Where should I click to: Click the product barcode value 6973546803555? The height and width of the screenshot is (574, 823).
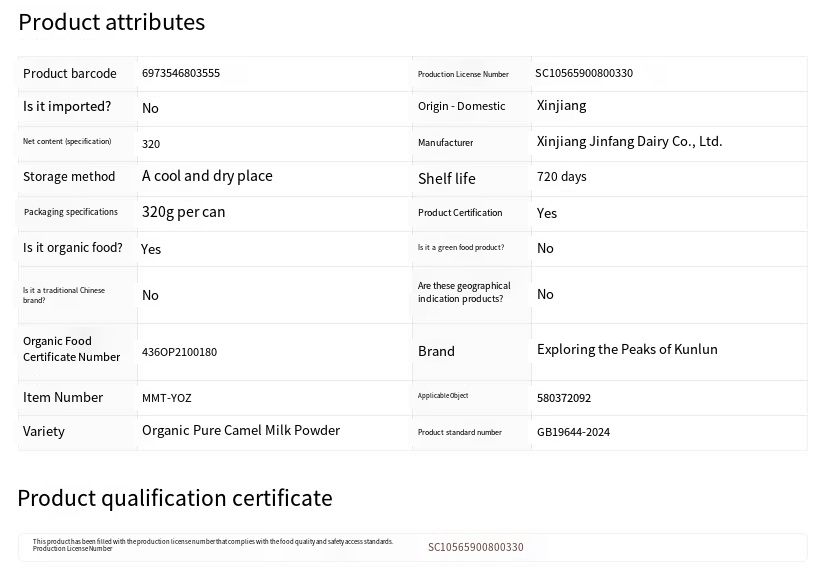[x=181, y=74]
